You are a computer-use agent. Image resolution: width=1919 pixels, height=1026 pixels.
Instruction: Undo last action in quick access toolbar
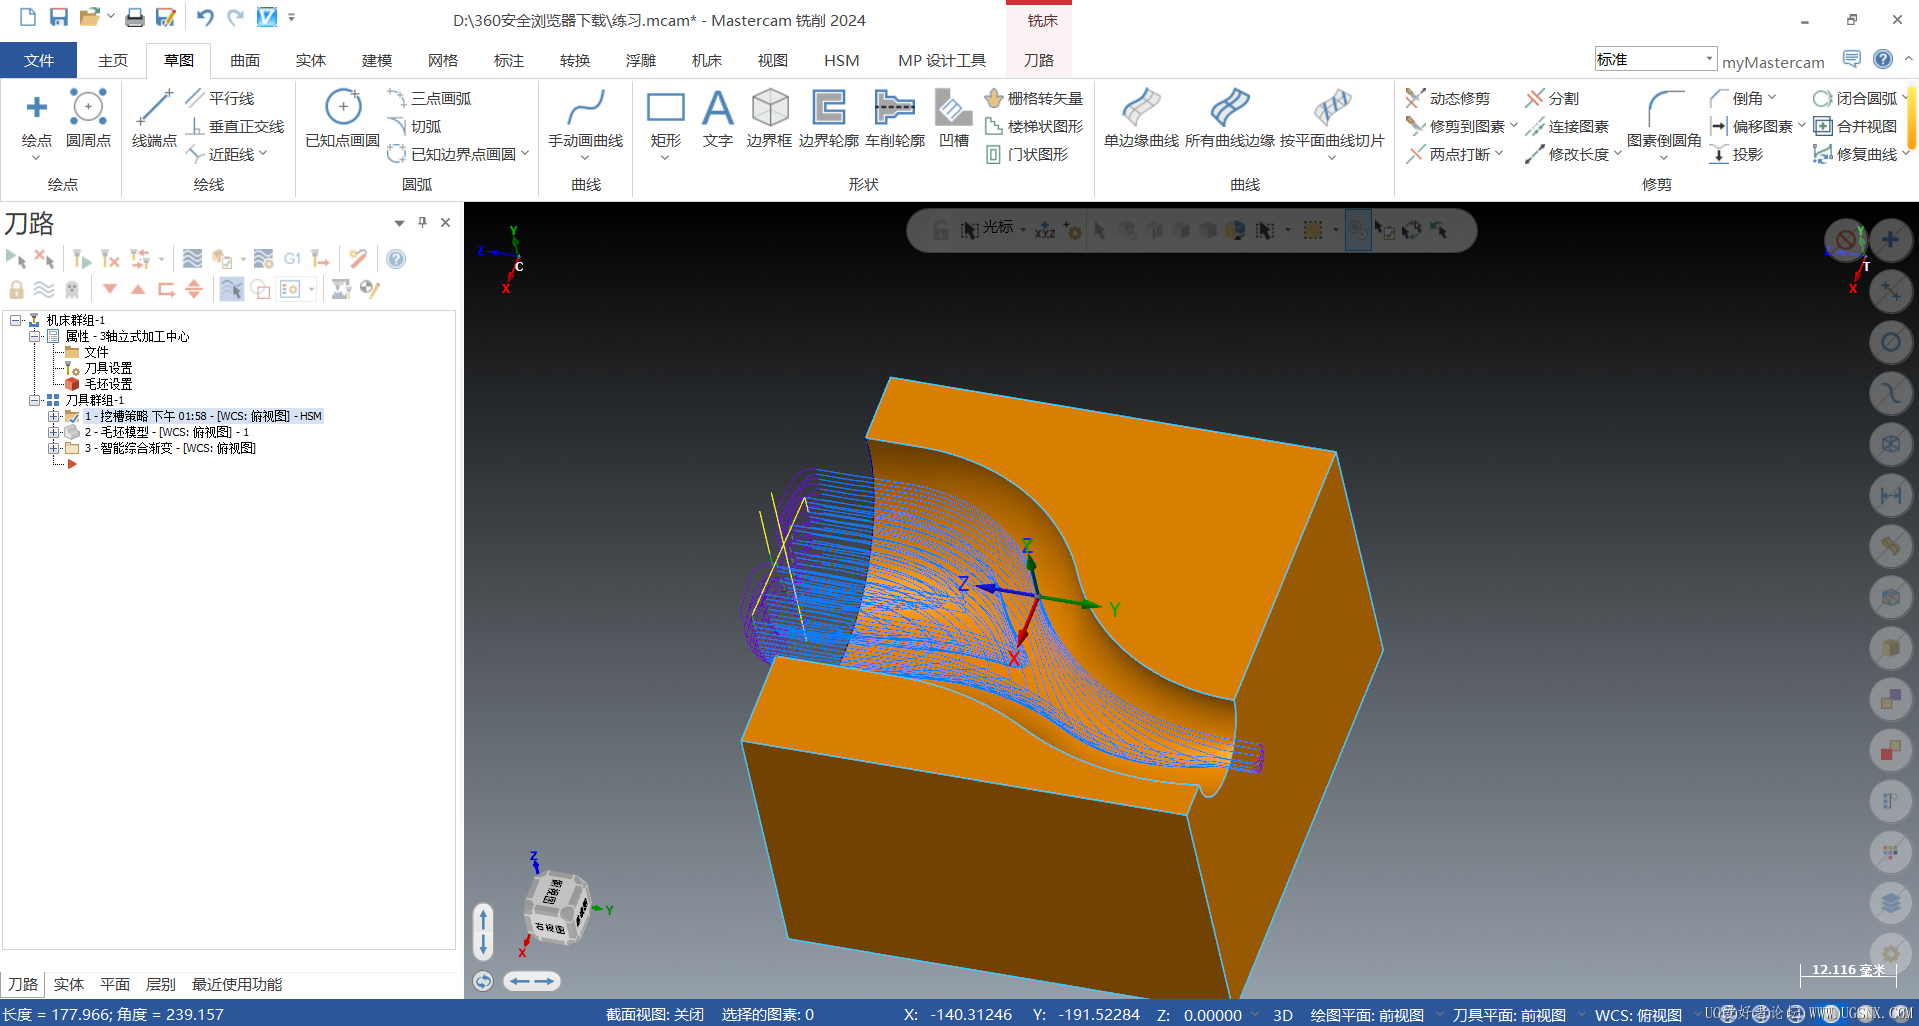point(205,17)
